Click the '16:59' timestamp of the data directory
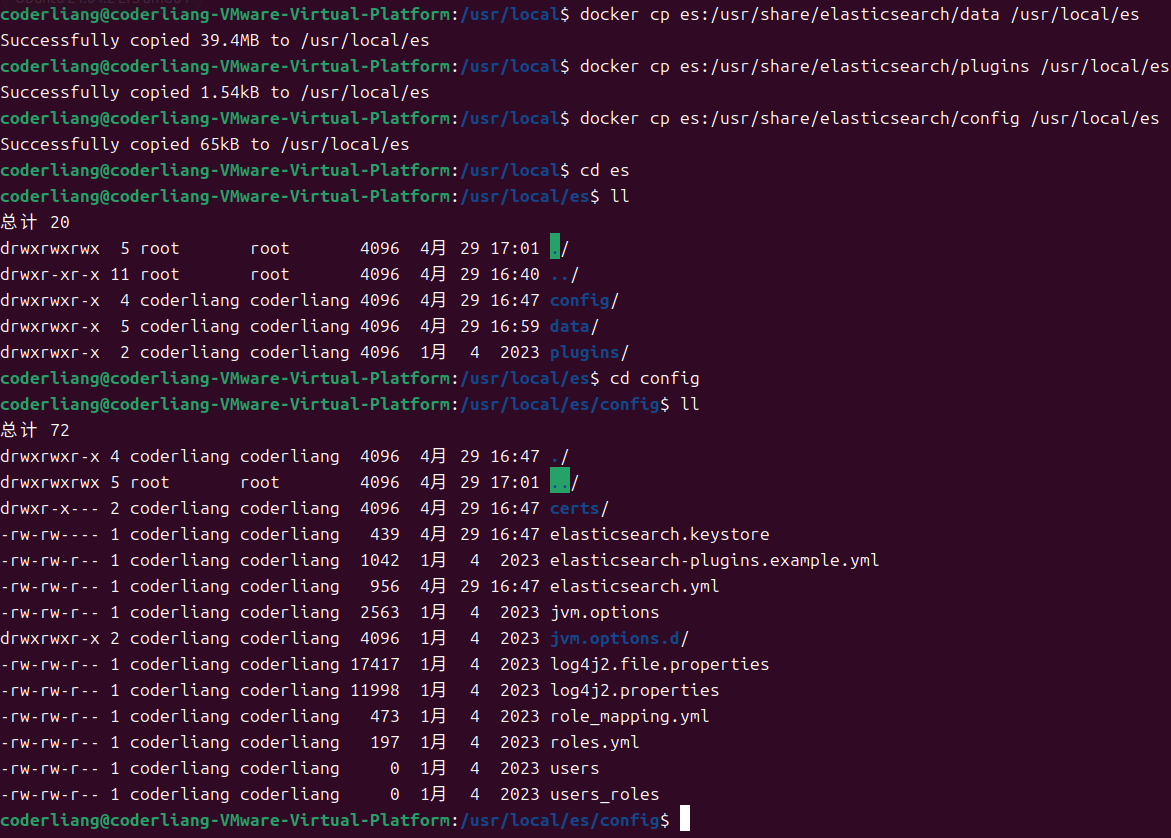The height and width of the screenshot is (838, 1171). (x=515, y=327)
